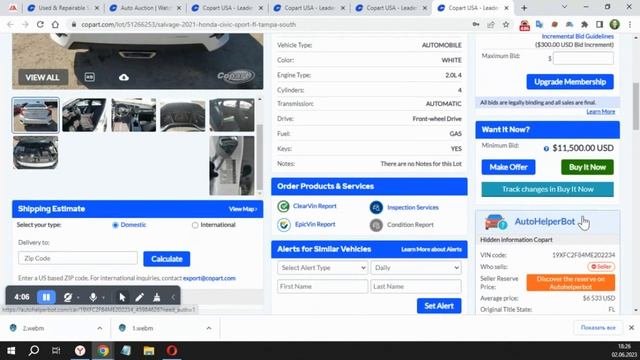This screenshot has width=640, height=360.
Task: Click the First Name field
Action: (322, 287)
